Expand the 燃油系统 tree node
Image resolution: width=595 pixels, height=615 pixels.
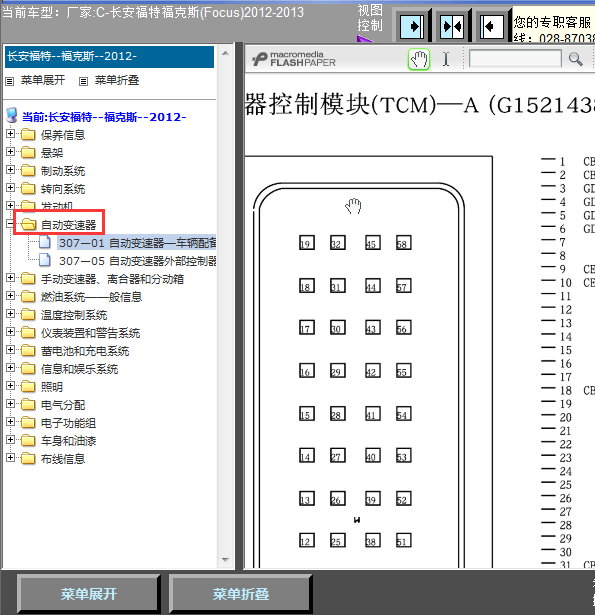coord(10,296)
